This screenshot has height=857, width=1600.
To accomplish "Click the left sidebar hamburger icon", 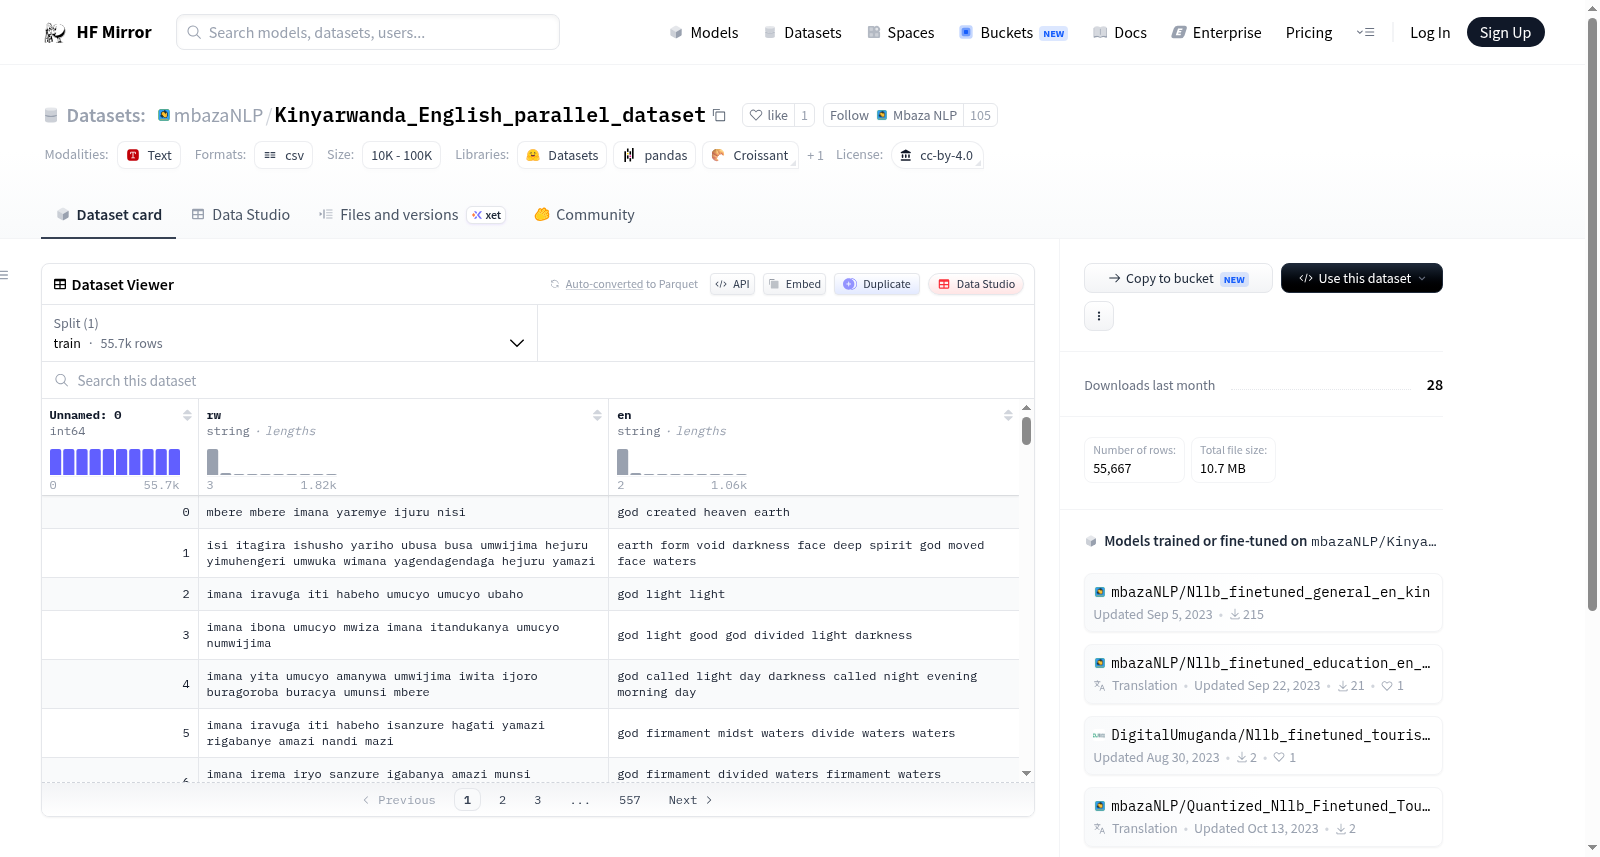I will point(4,275).
